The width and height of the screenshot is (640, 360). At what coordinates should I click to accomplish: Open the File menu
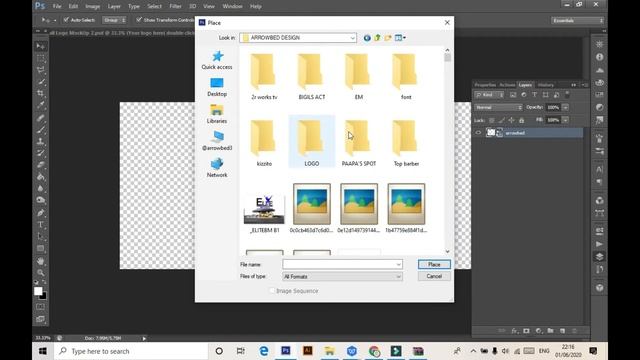[x=57, y=7]
